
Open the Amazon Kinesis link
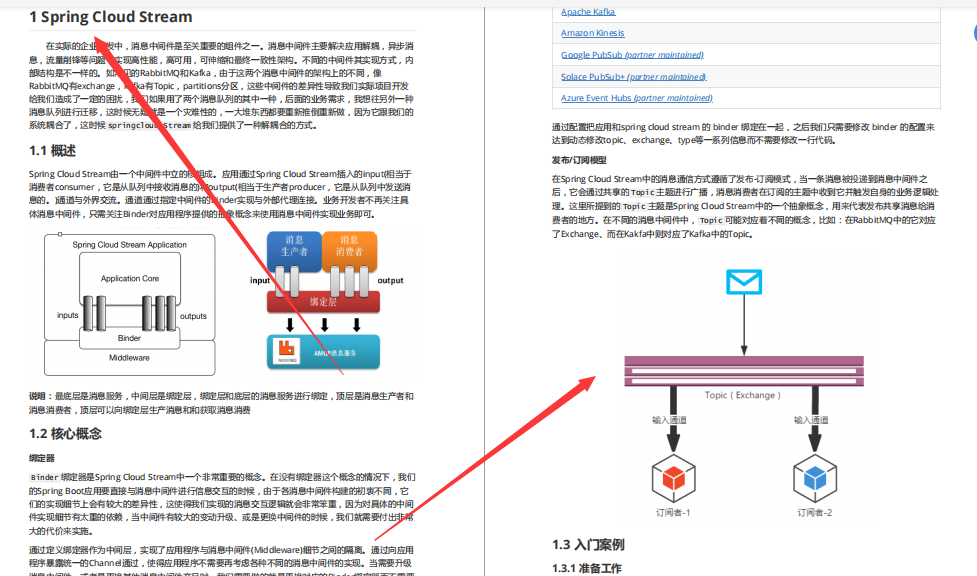(x=593, y=33)
